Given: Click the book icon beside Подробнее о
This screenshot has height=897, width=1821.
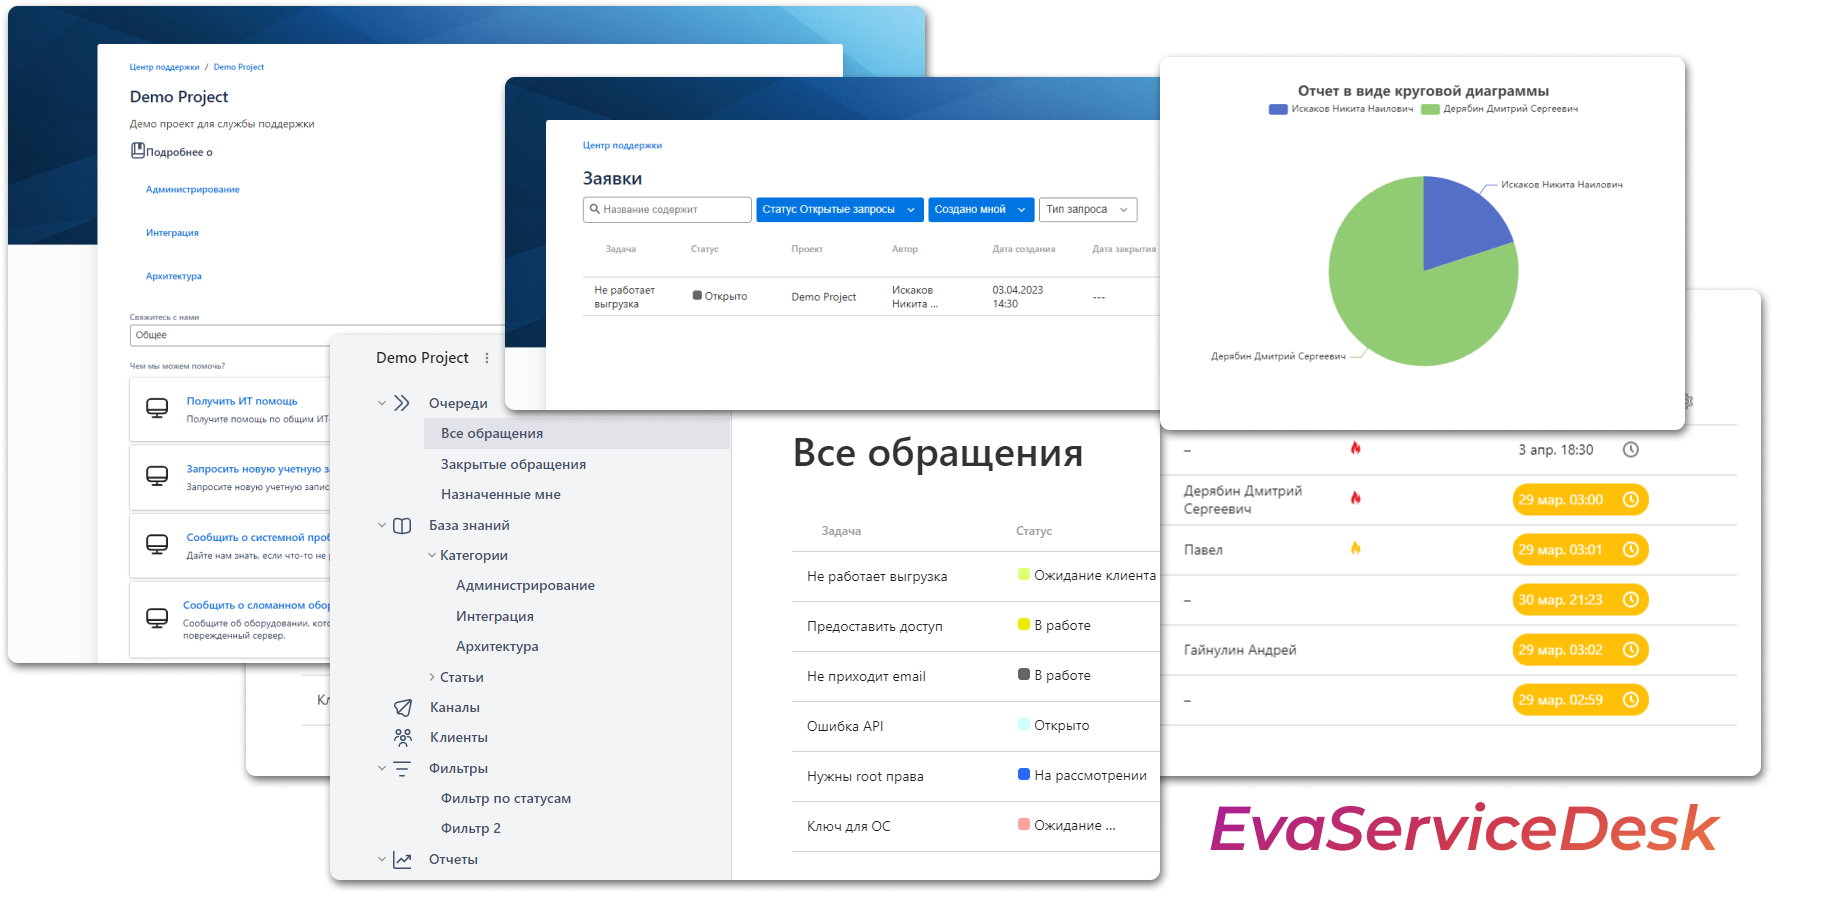Looking at the screenshot, I should pos(138,151).
